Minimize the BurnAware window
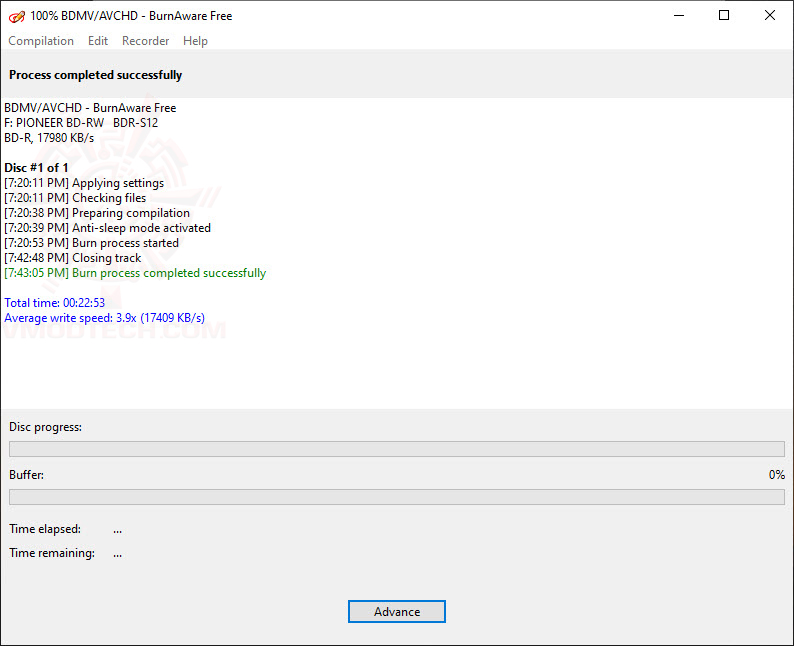This screenshot has height=646, width=794. 679,16
